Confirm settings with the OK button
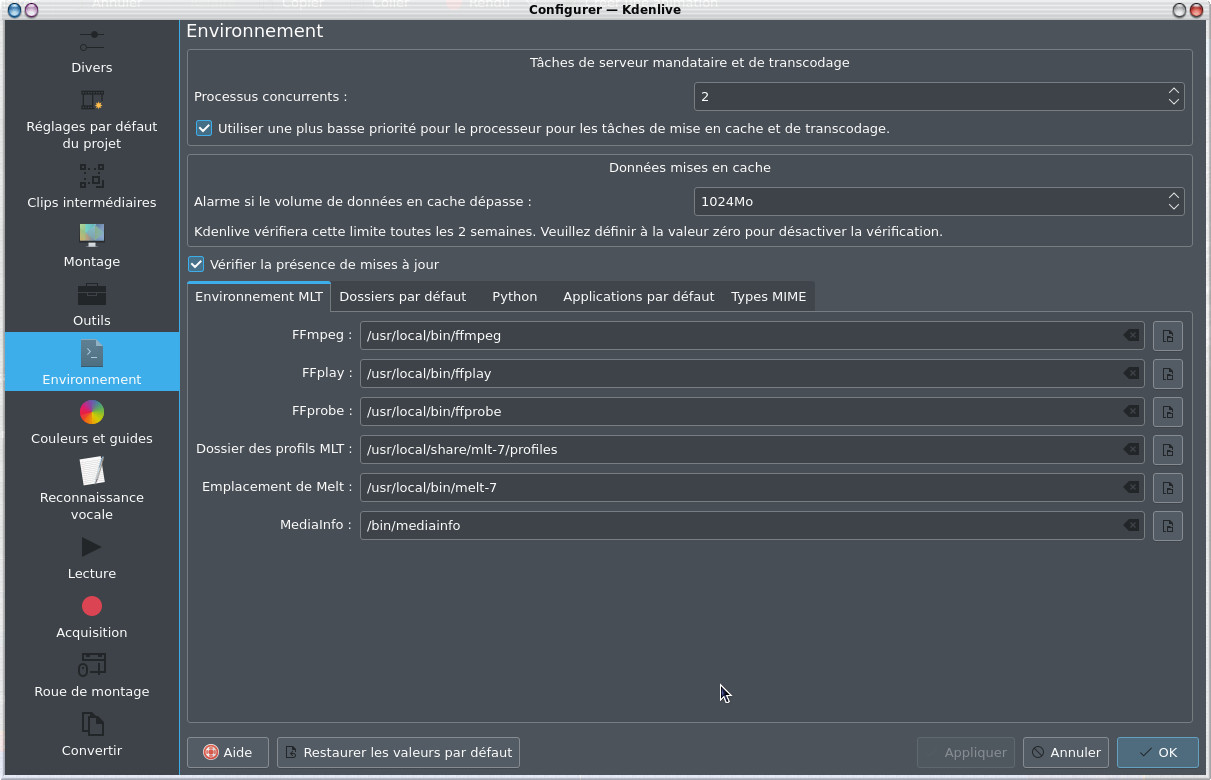Image resolution: width=1211 pixels, height=780 pixels. [1157, 753]
